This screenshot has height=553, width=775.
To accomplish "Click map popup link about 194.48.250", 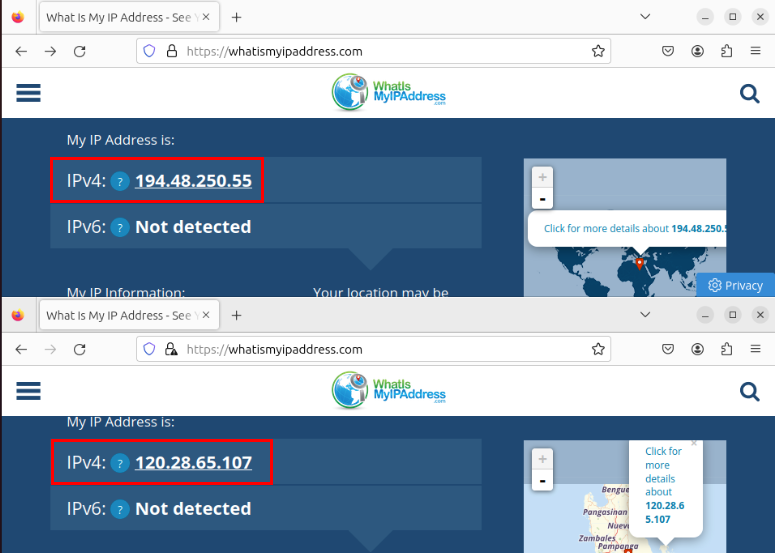I will tap(635, 229).
